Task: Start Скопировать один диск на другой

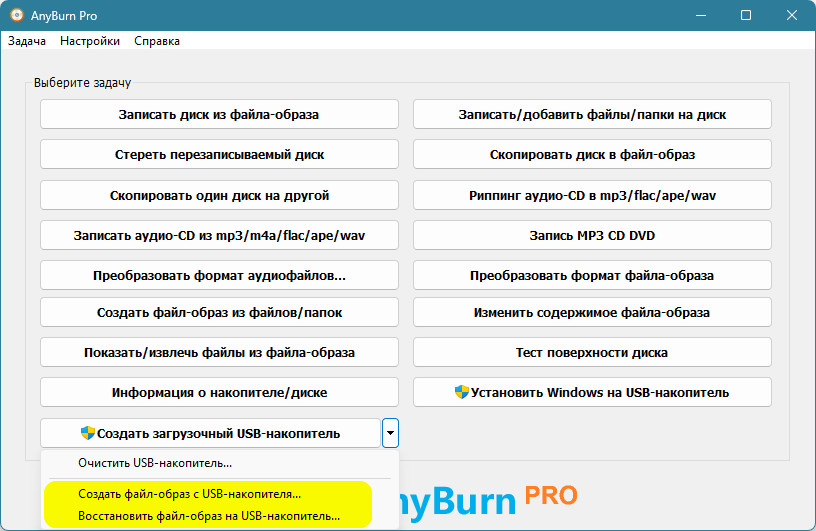Action: coord(219,195)
